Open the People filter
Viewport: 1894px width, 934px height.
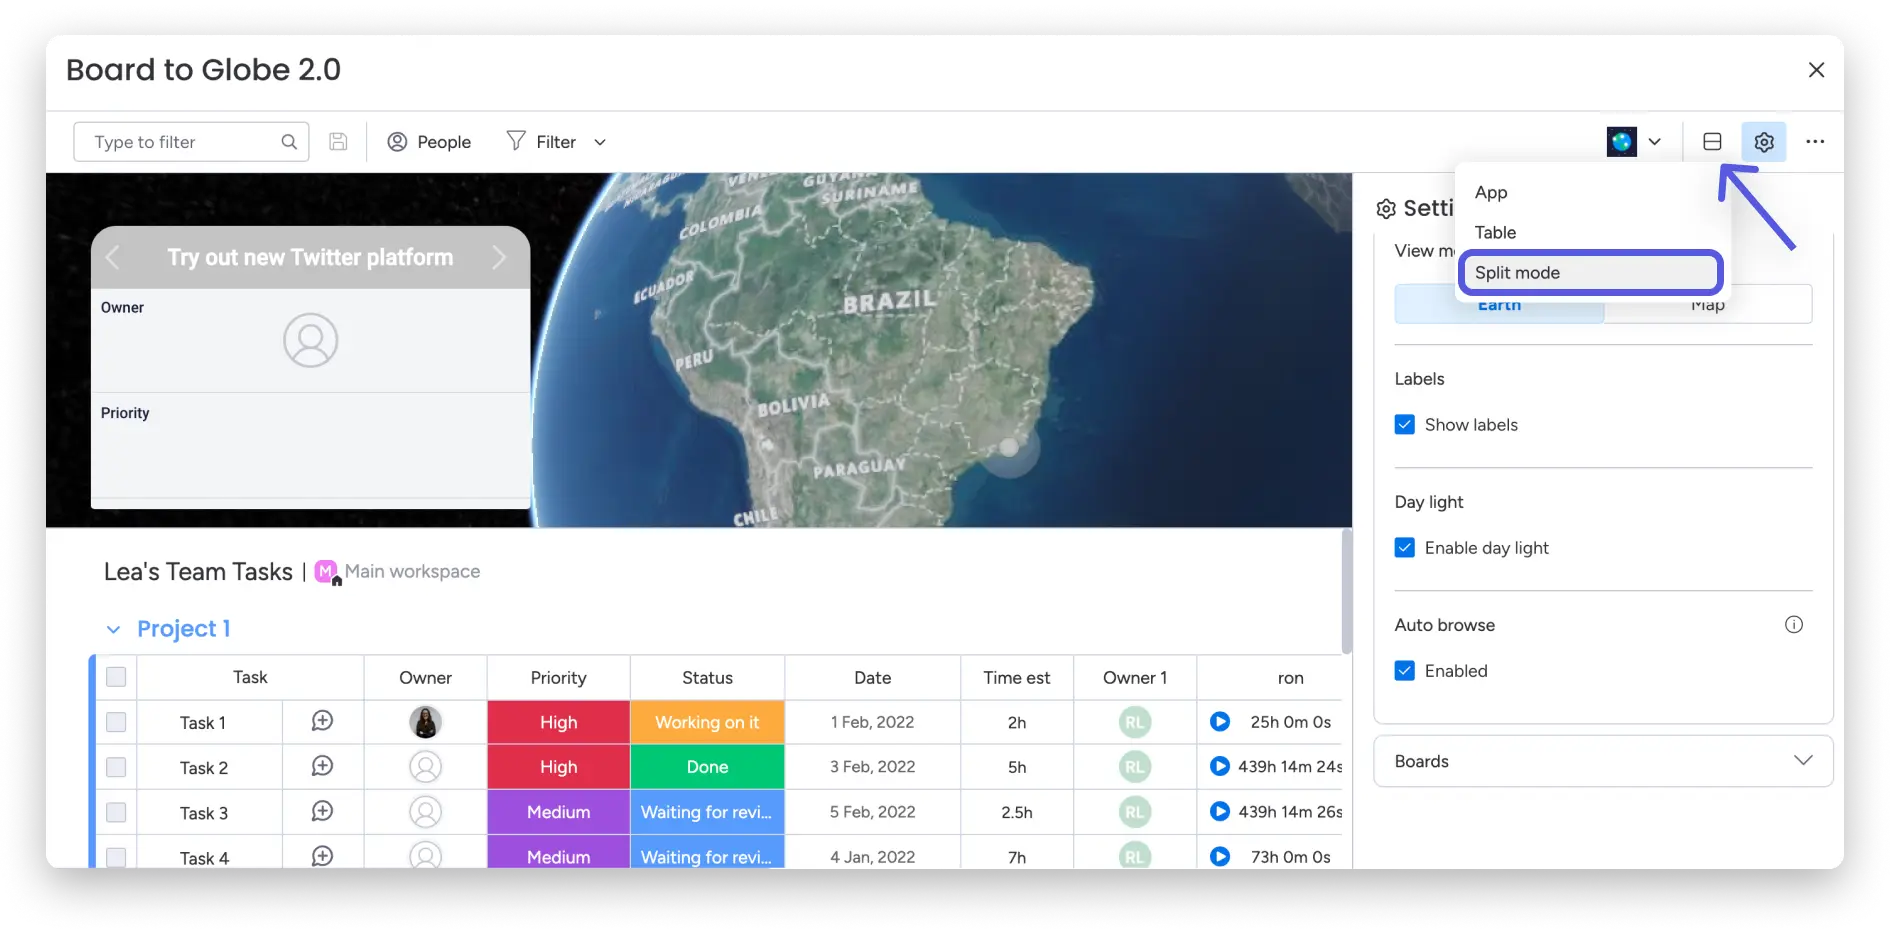tap(429, 142)
